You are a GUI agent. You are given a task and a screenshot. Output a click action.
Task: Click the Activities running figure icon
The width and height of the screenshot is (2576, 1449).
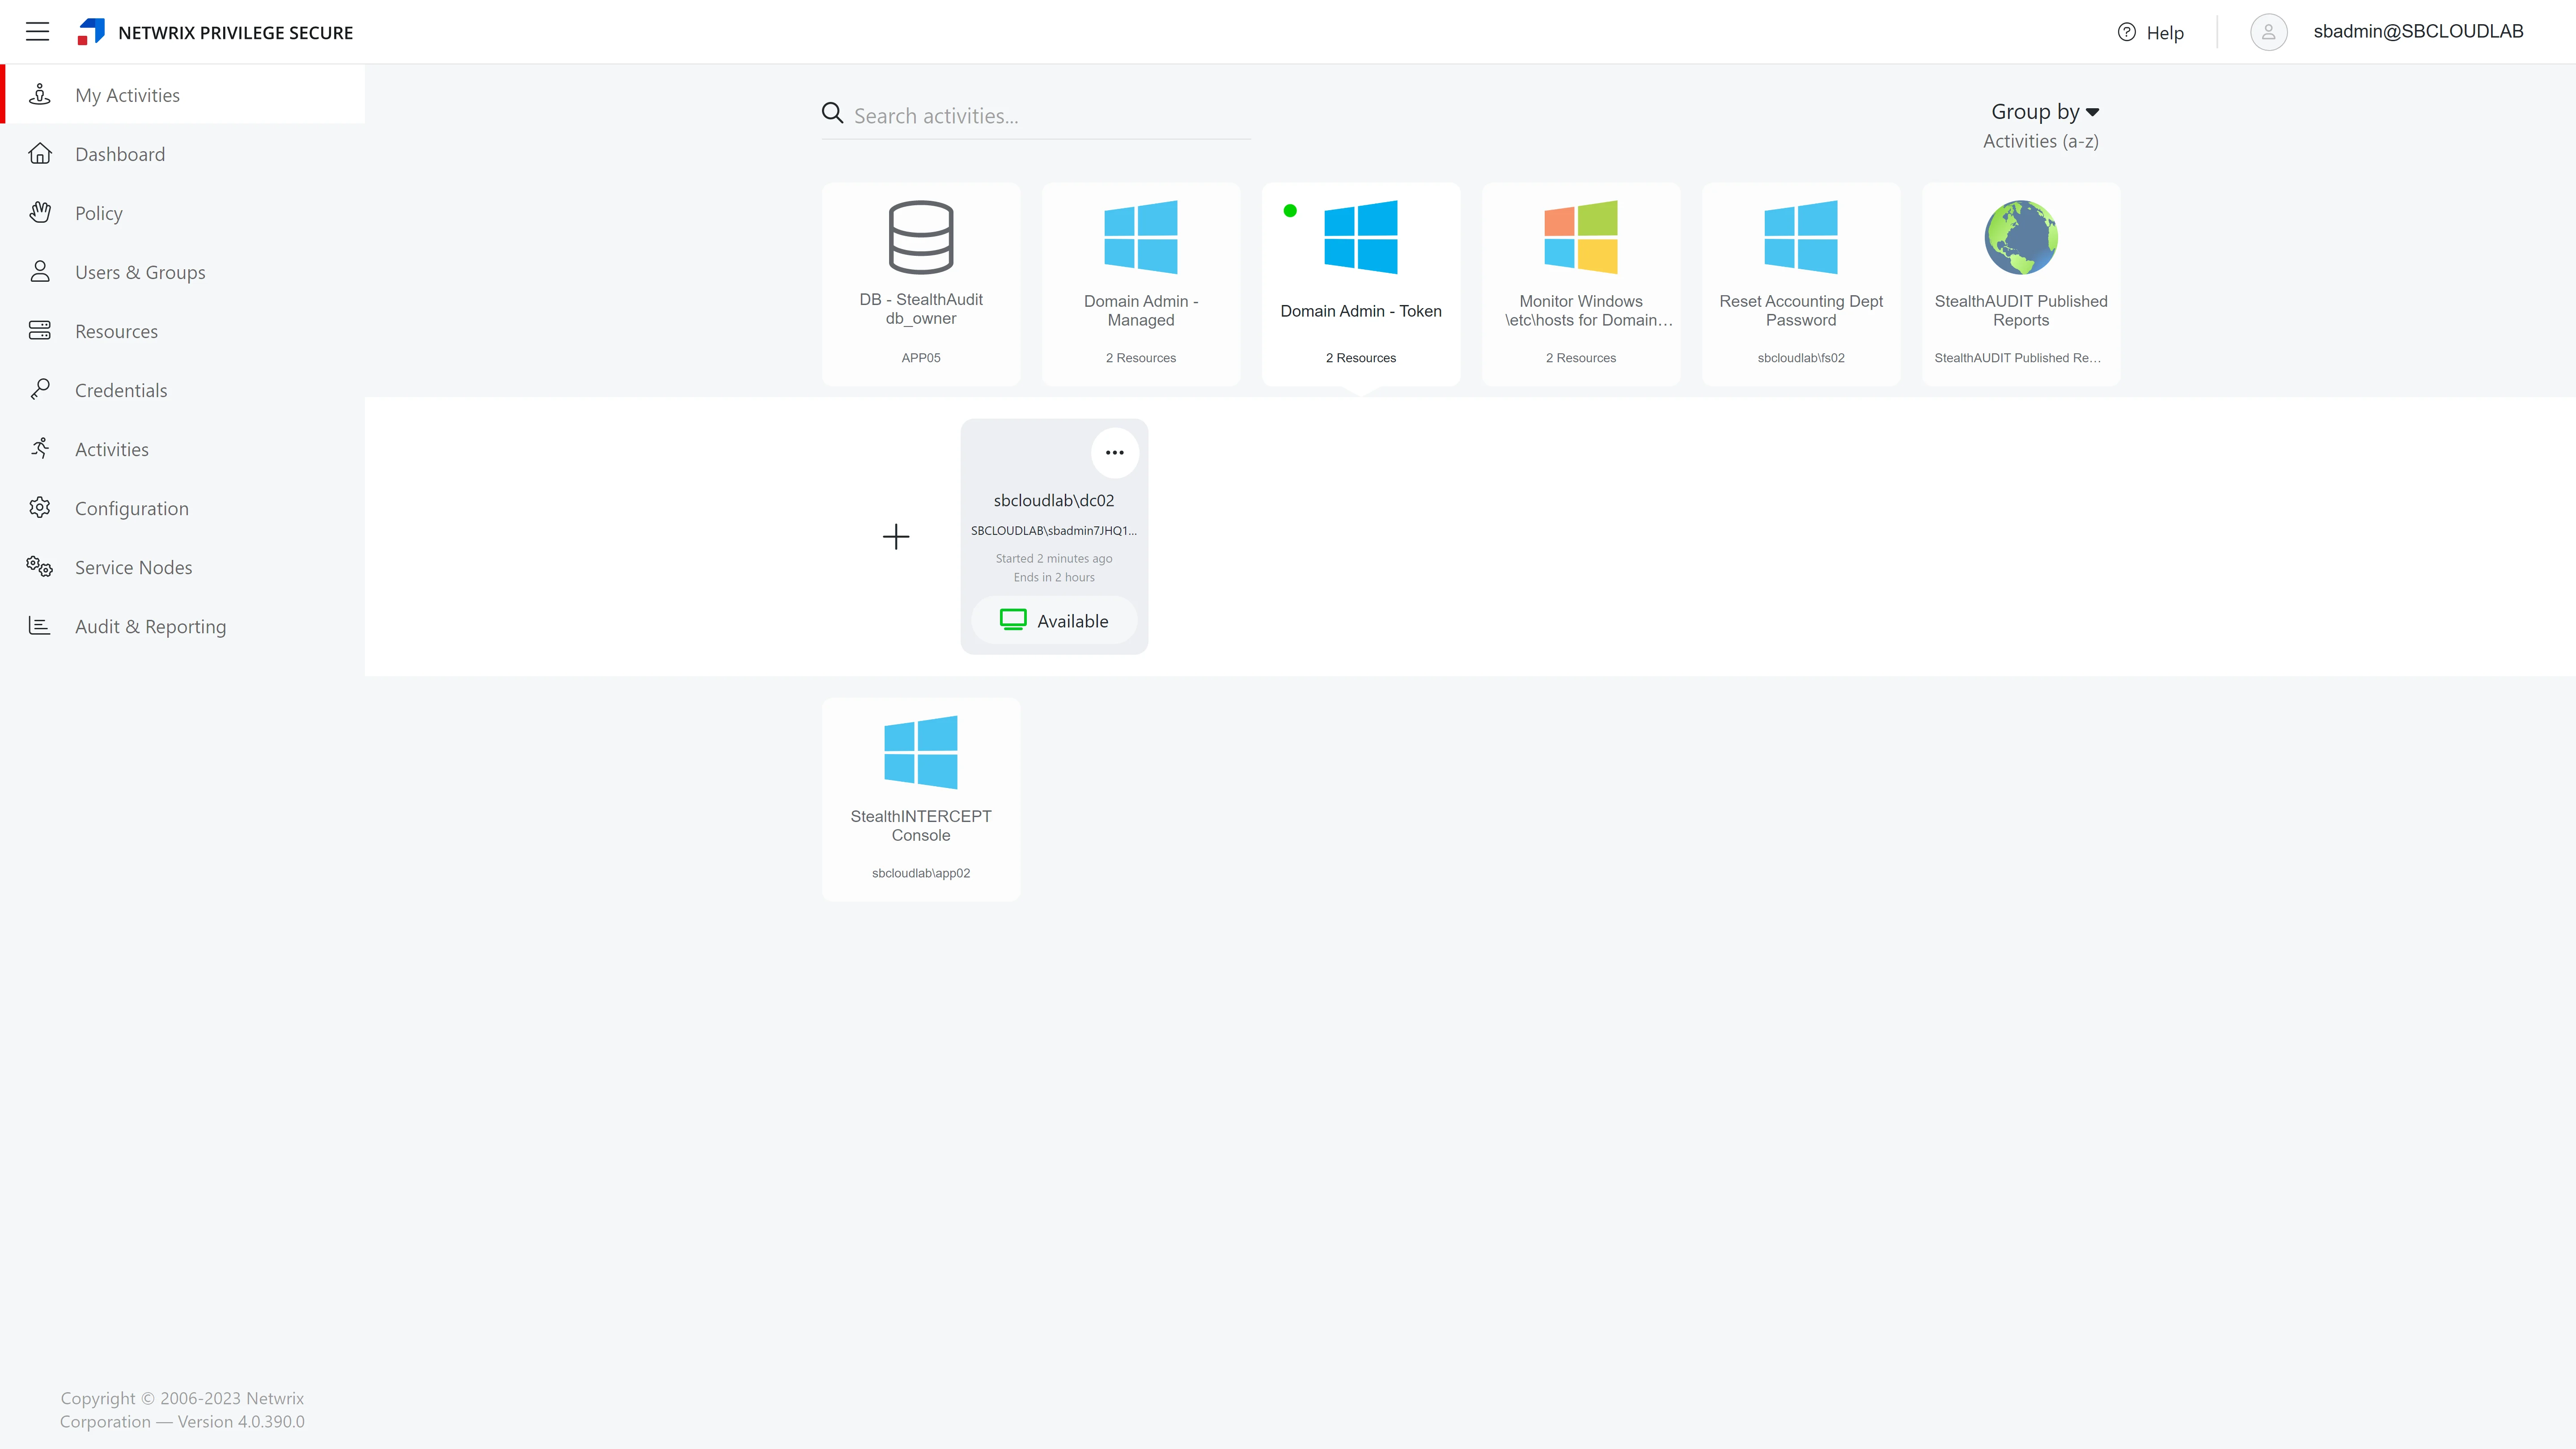click(40, 448)
